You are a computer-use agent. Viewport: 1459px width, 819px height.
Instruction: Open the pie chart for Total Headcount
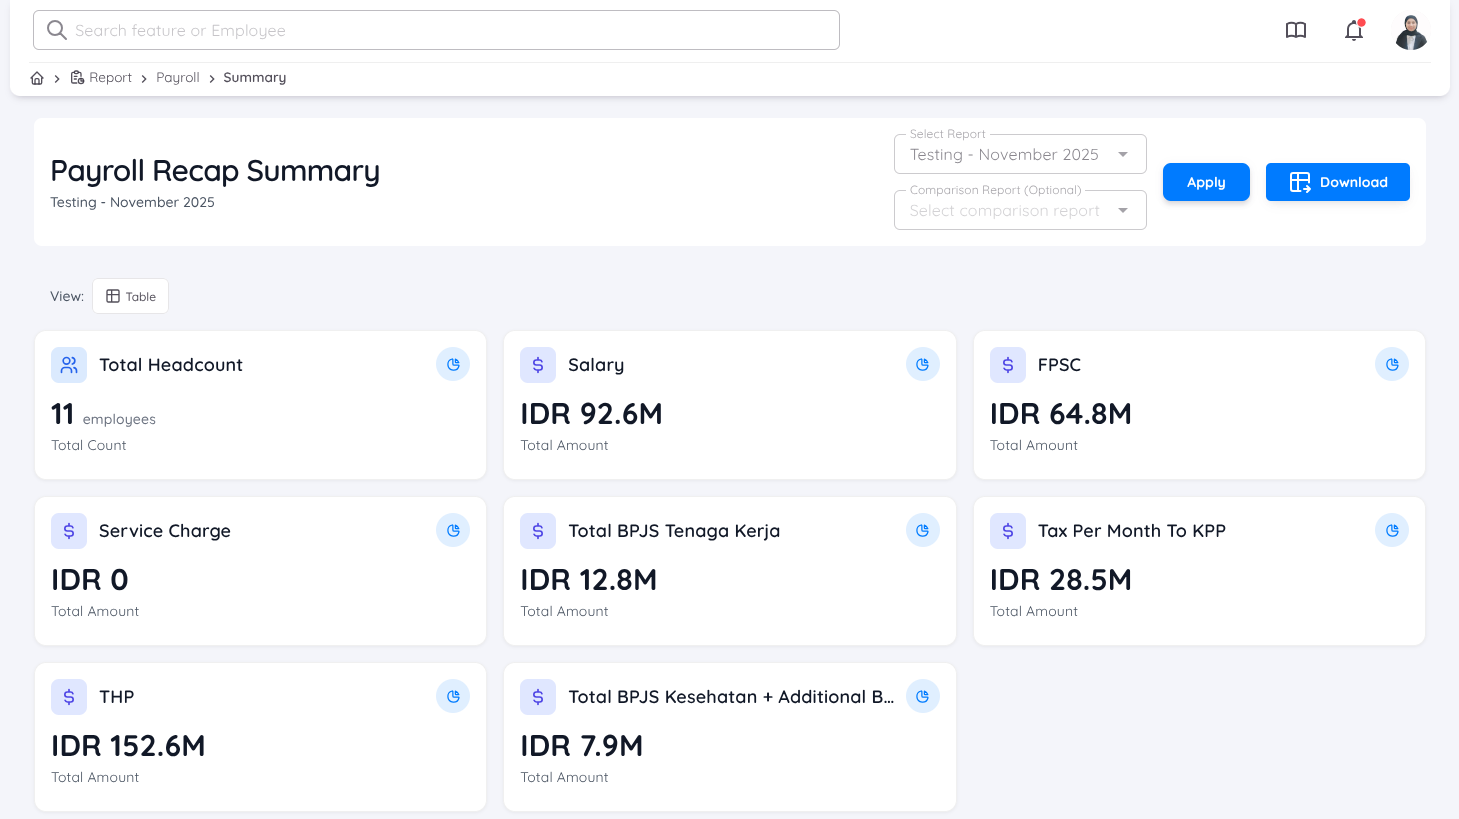(x=453, y=364)
